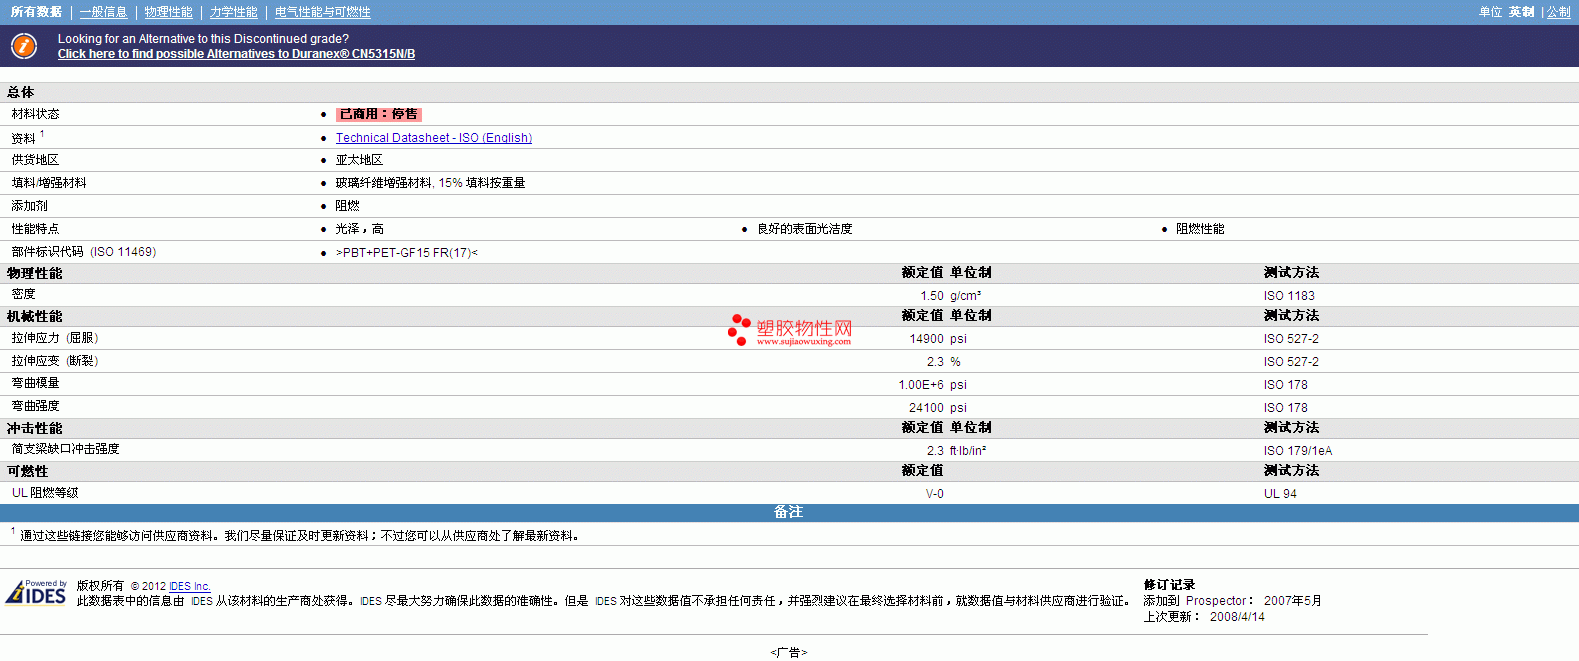Click the 简支梁缺口冲击强度 row label
This screenshot has height=661, width=1579.
pos(65,449)
